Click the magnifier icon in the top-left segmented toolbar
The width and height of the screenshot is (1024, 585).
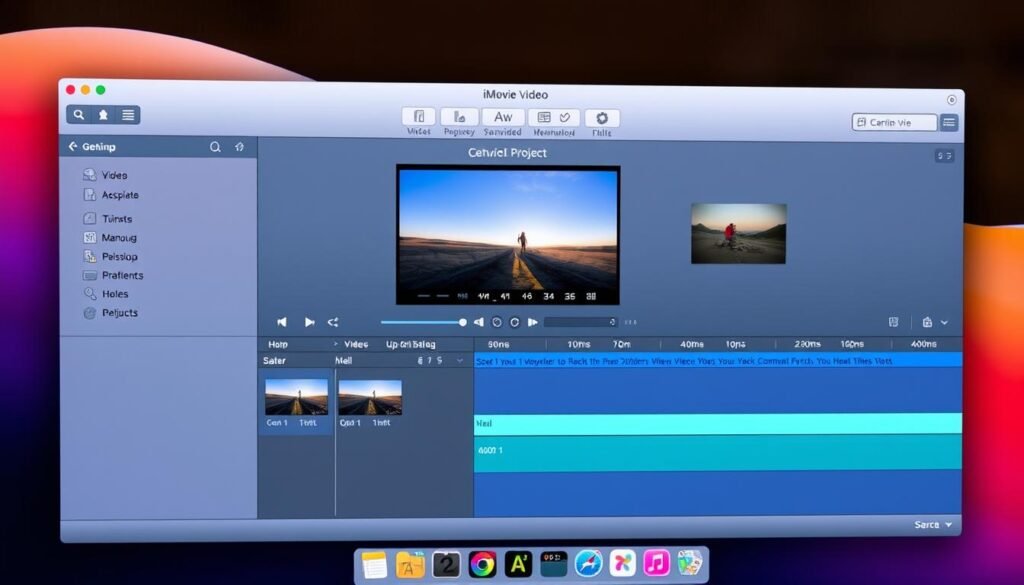pyautogui.click(x=78, y=115)
